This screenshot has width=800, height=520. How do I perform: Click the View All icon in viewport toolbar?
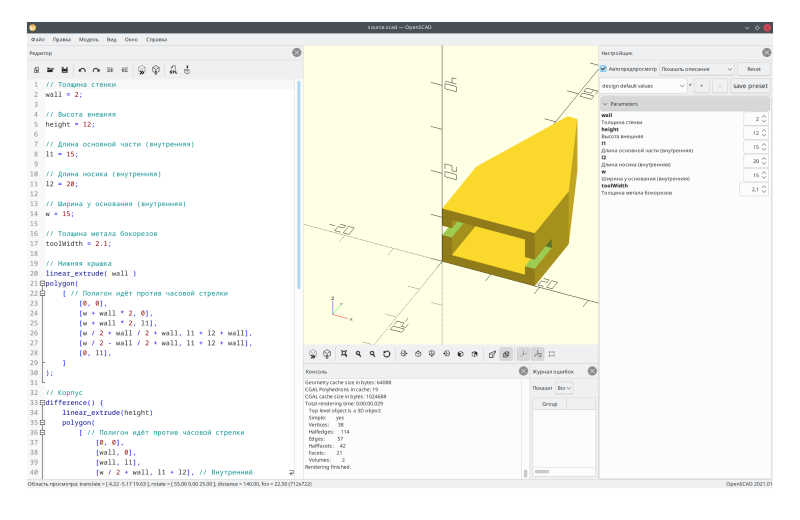tap(343, 354)
